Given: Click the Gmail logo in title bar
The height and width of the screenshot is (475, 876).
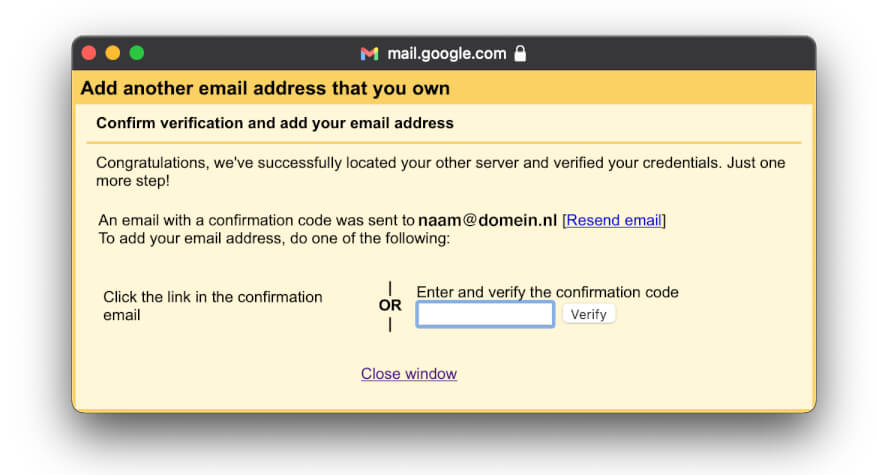Looking at the screenshot, I should point(369,54).
